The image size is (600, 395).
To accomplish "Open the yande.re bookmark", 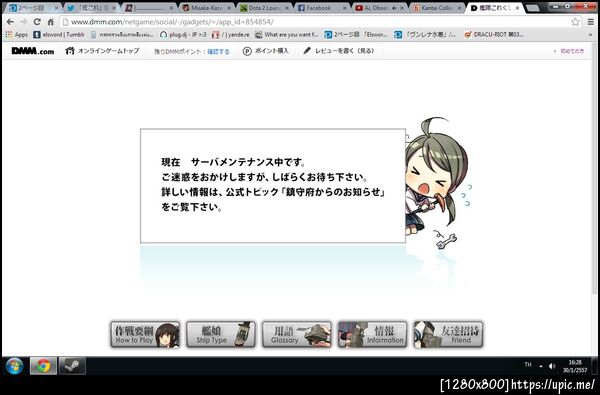I will coord(230,35).
